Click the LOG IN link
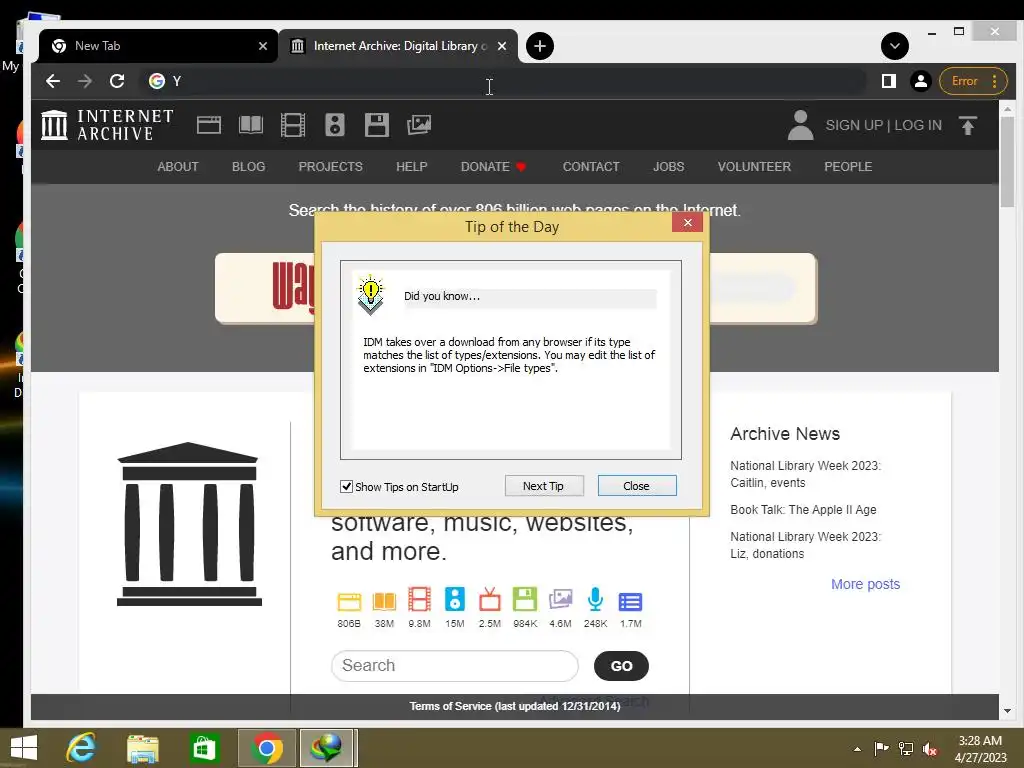 (918, 125)
